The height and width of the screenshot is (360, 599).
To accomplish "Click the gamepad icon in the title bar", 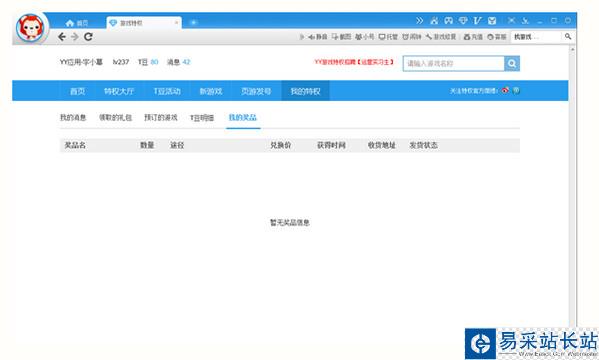I will 448,21.
